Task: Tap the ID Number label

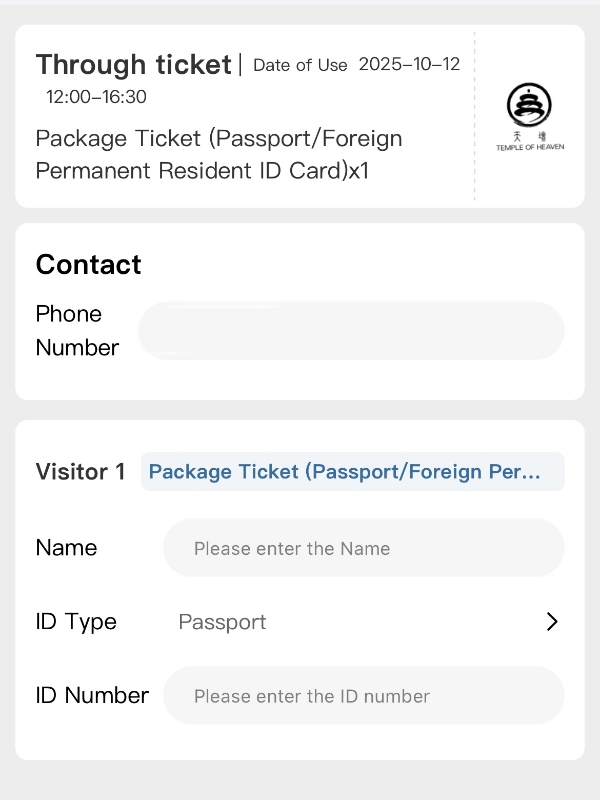Action: 92,696
